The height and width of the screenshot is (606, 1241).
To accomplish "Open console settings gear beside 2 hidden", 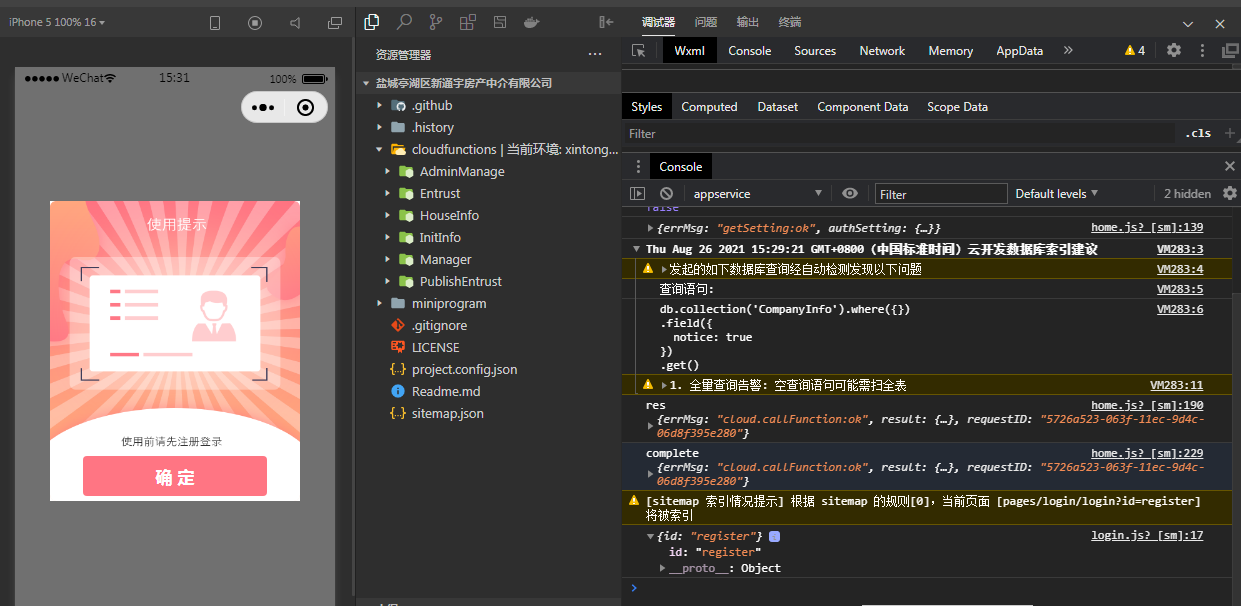I will click(x=1230, y=193).
